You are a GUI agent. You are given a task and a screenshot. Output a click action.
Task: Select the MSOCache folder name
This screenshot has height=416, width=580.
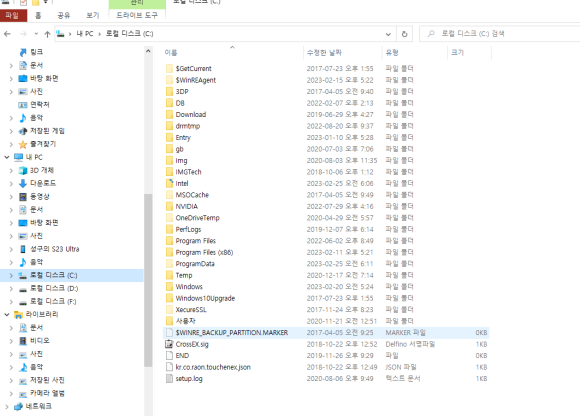192,195
